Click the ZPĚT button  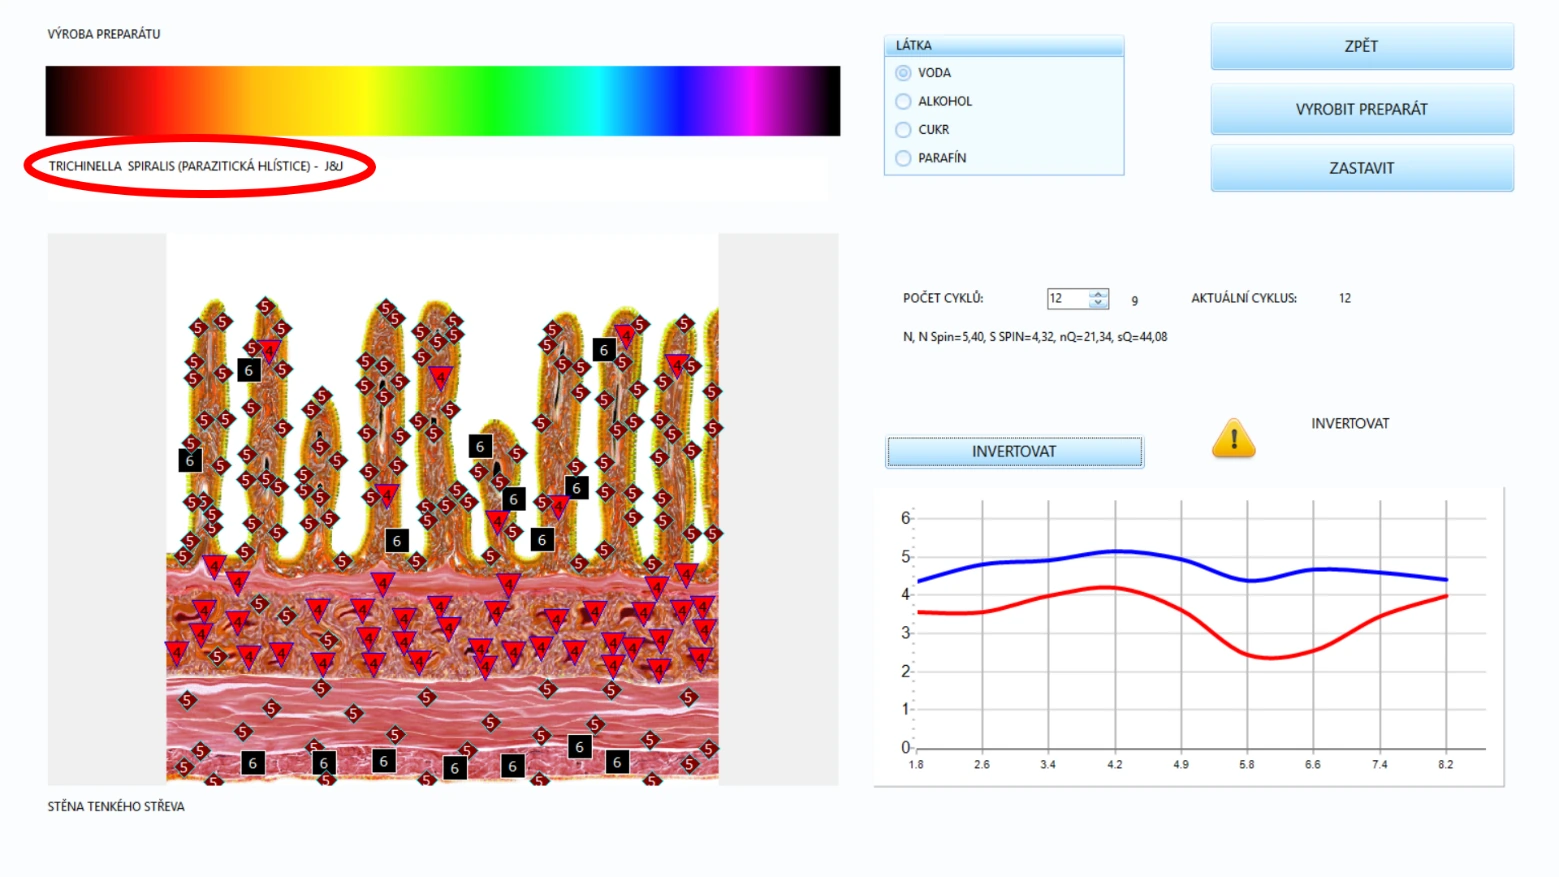pyautogui.click(x=1361, y=46)
